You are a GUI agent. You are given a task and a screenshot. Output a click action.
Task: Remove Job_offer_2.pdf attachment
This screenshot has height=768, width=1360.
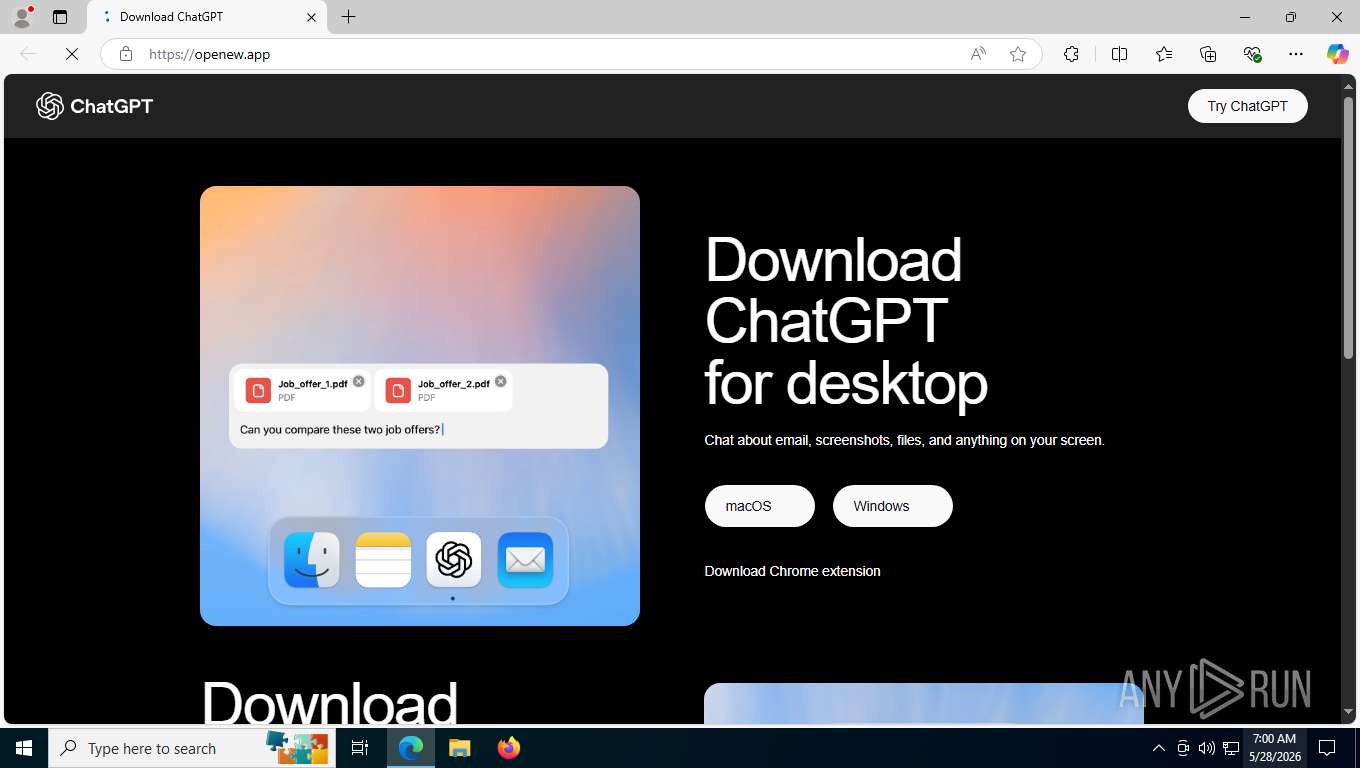point(501,381)
